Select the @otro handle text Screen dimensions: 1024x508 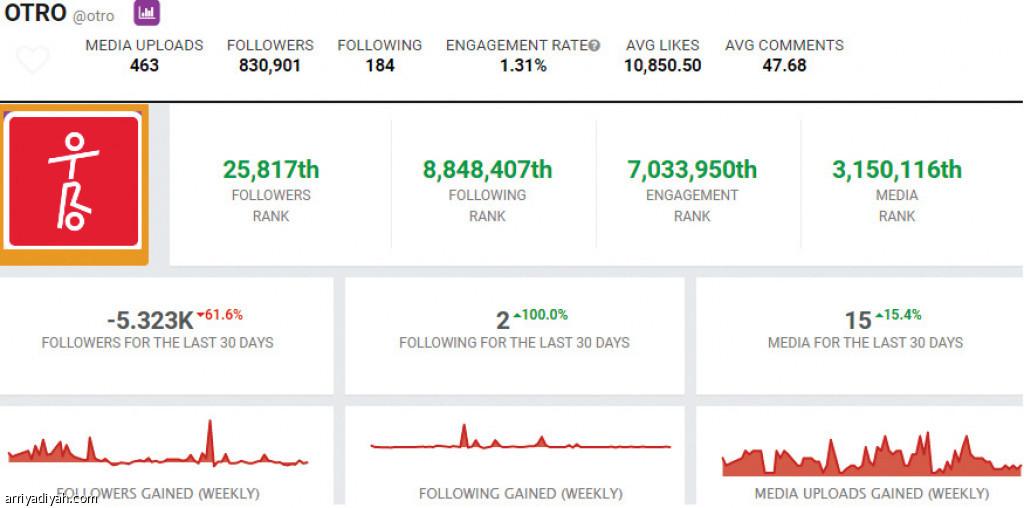pos(93,17)
